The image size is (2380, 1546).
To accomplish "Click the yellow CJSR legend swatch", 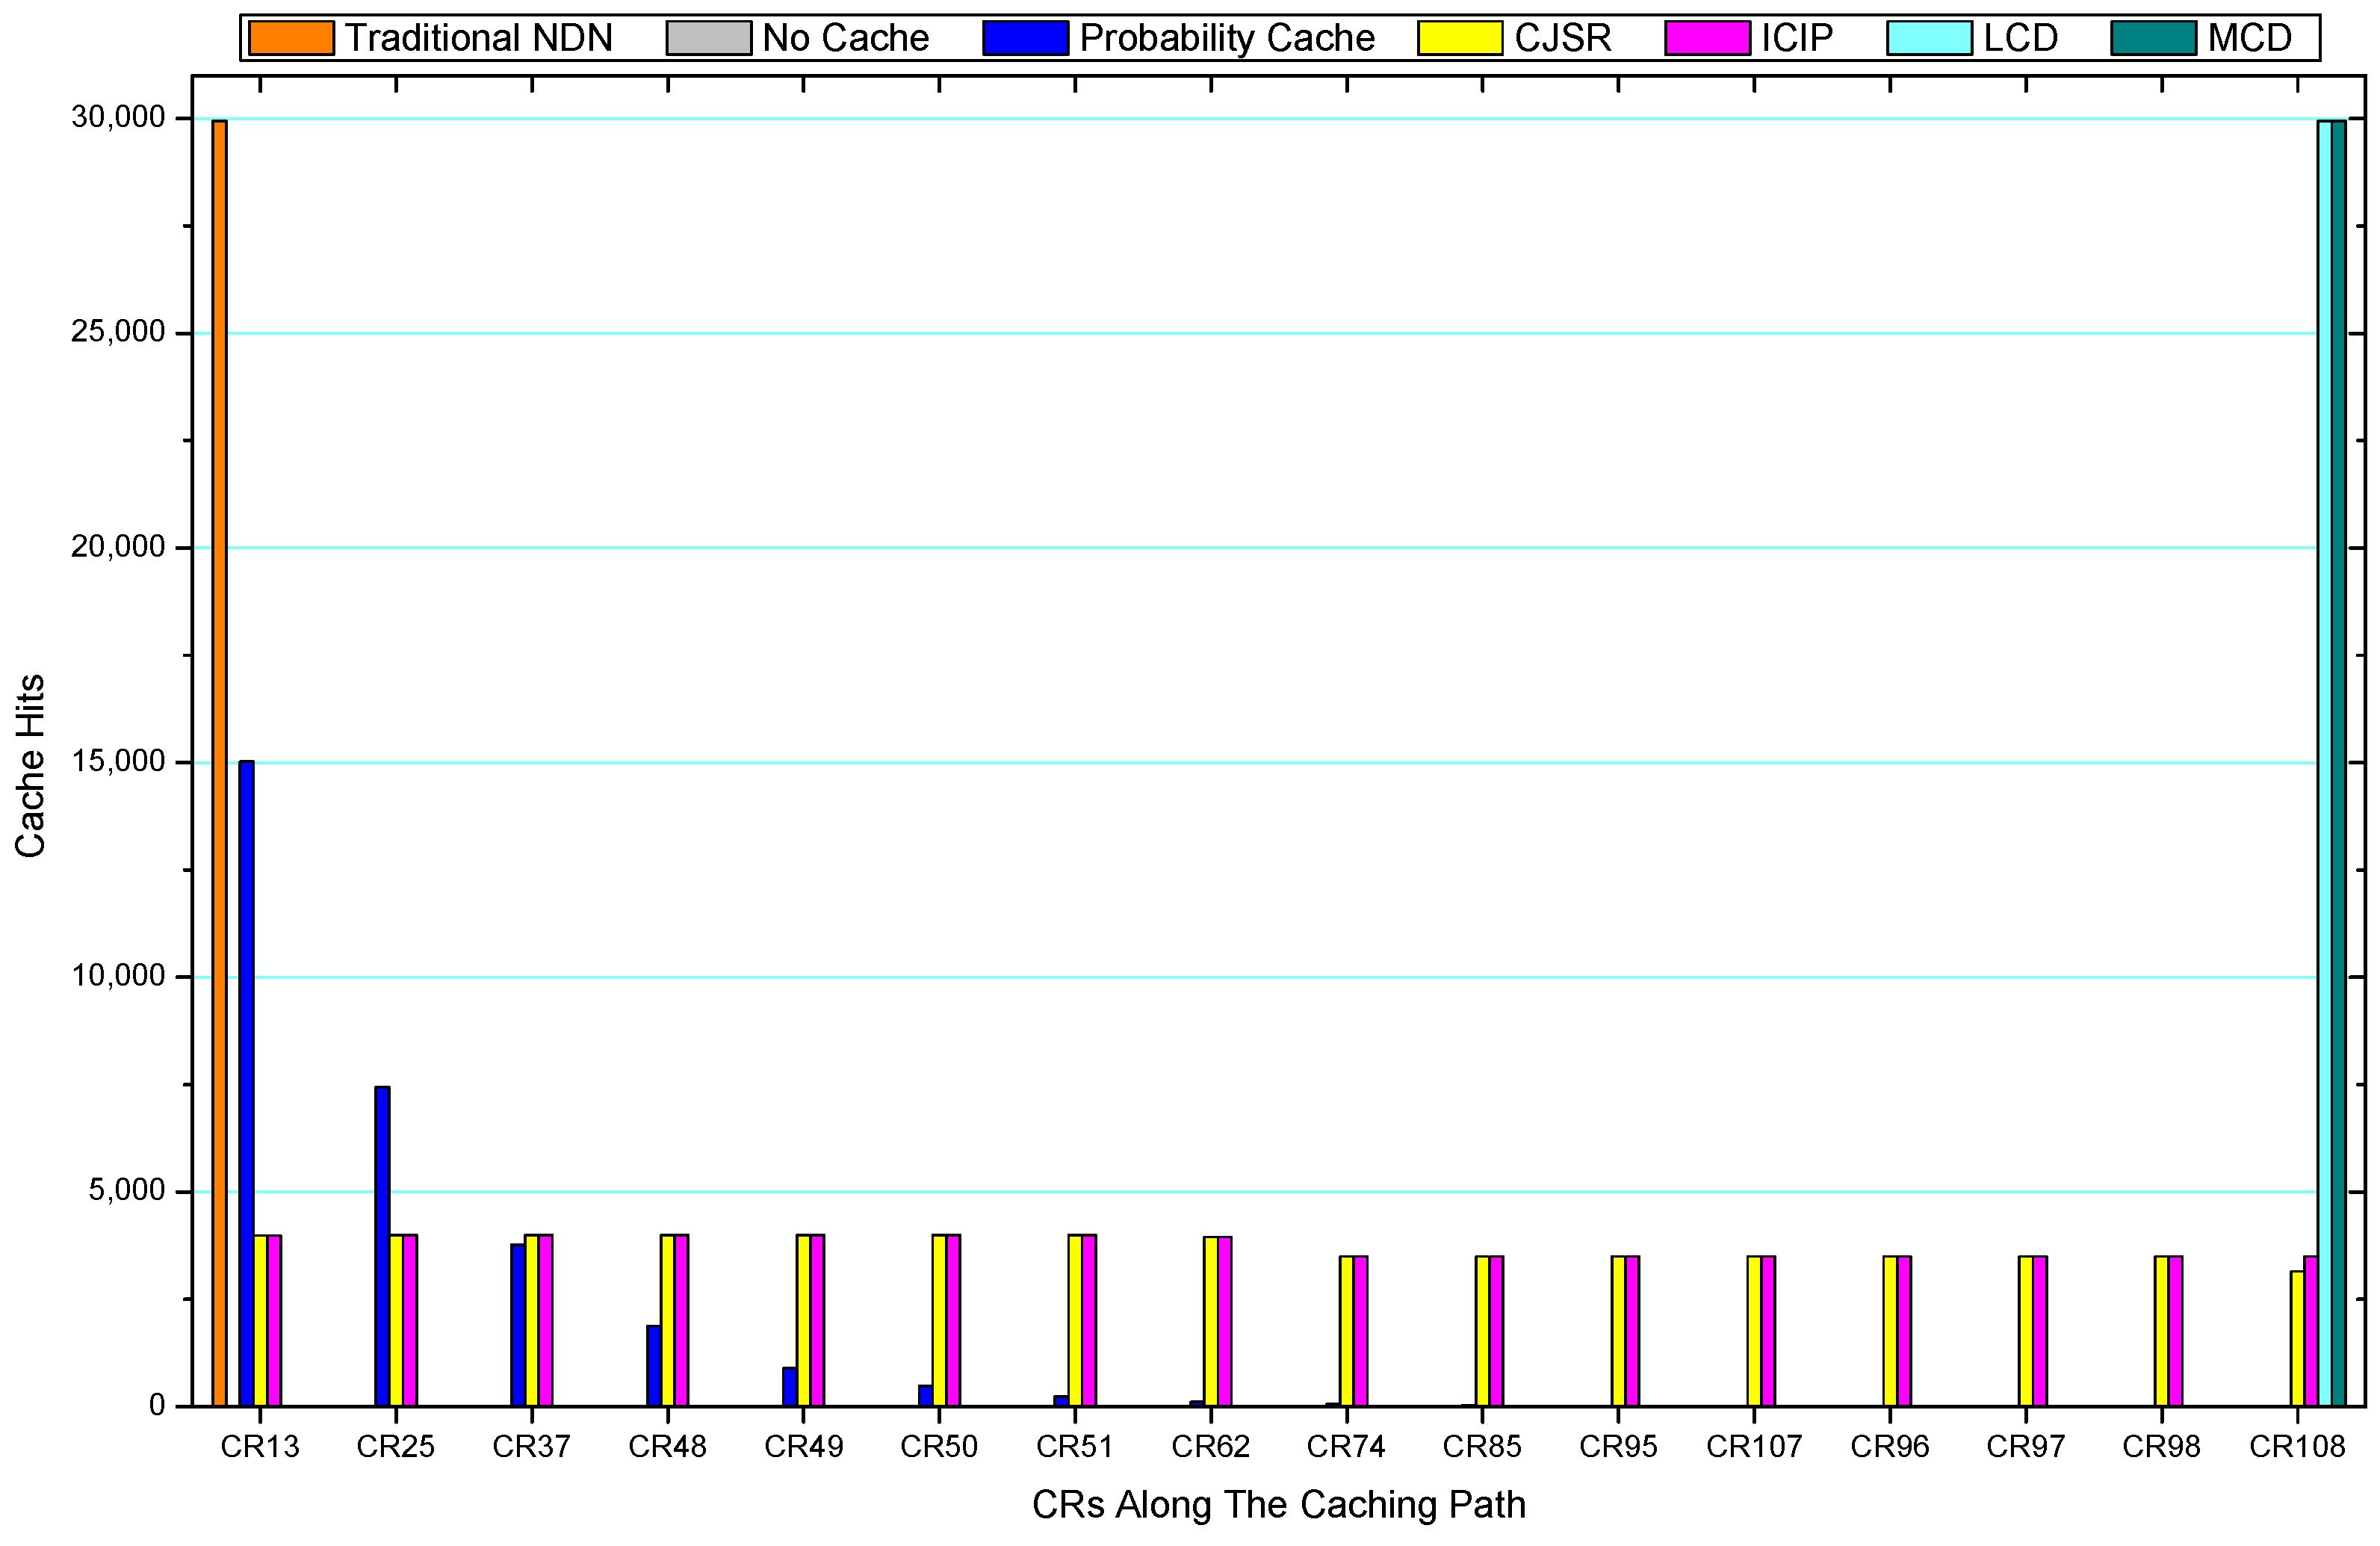I will pos(1459,38).
